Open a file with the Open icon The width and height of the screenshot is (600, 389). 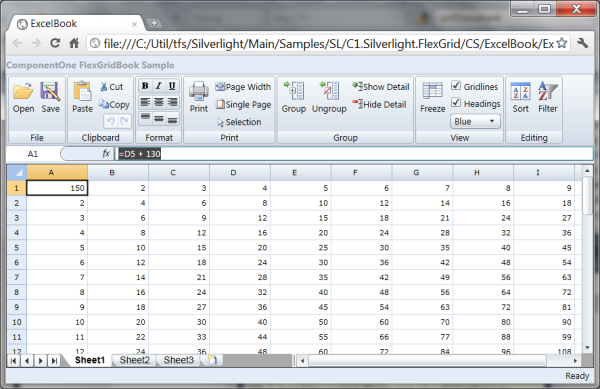(x=23, y=91)
